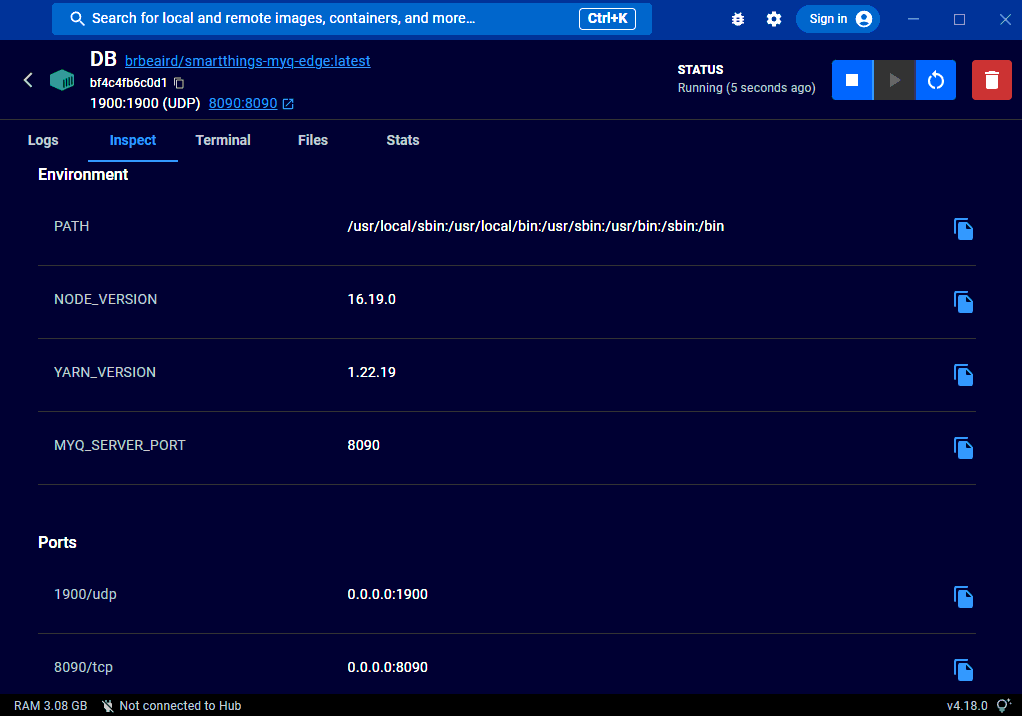Select the 0.0.0.0:8090 value
Viewport: 1022px width, 716px height.
tap(387, 667)
